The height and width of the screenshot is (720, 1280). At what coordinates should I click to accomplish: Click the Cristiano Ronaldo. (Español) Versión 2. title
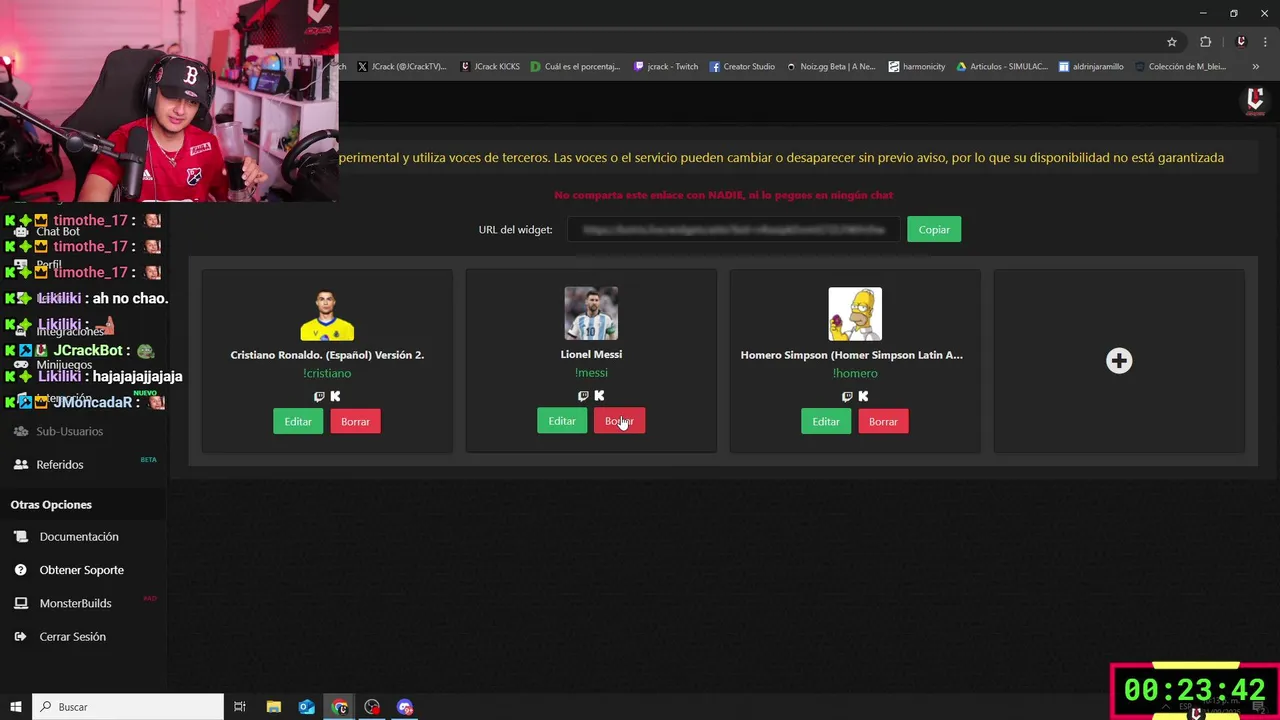(x=327, y=355)
